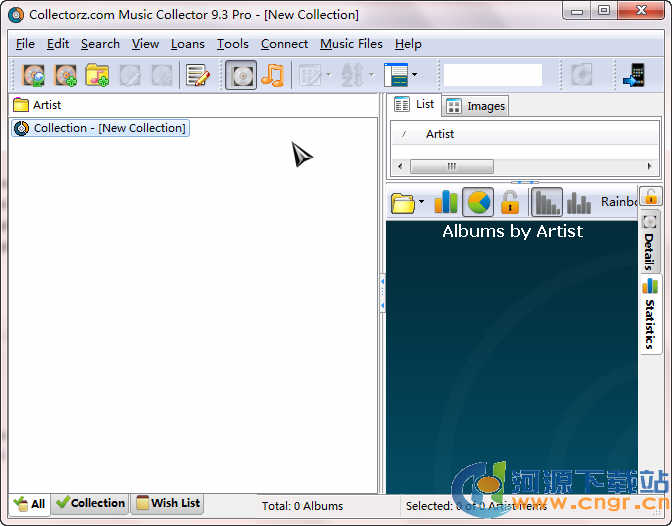The height and width of the screenshot is (526, 672).
Task: Click Add Music Files folder icon
Action: tap(97, 75)
